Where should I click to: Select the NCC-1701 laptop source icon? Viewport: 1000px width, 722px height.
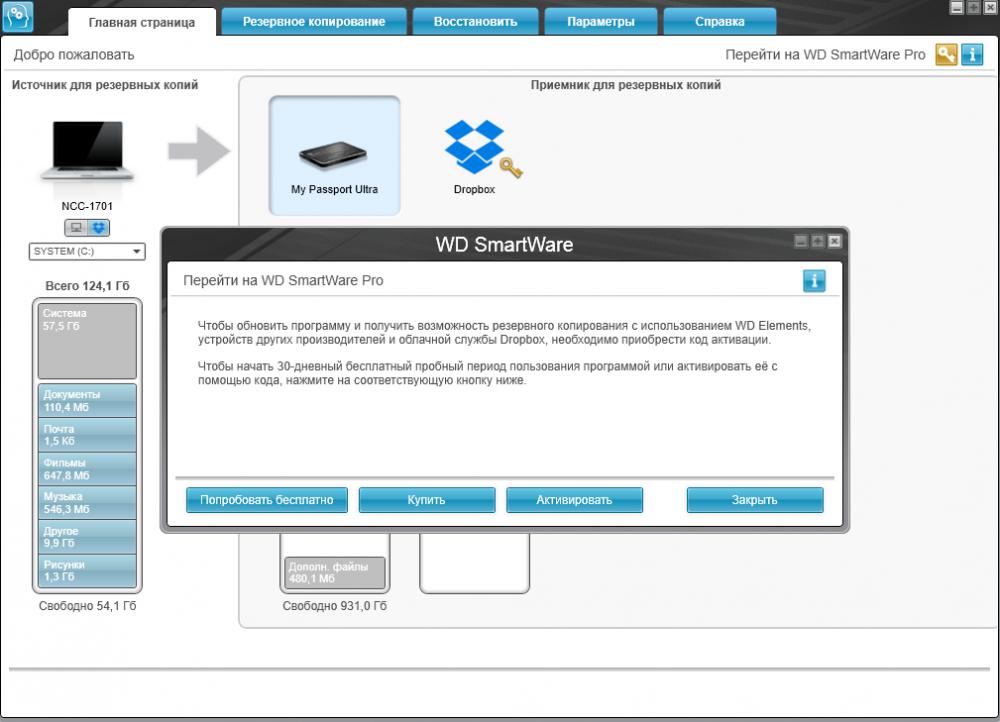coord(87,151)
